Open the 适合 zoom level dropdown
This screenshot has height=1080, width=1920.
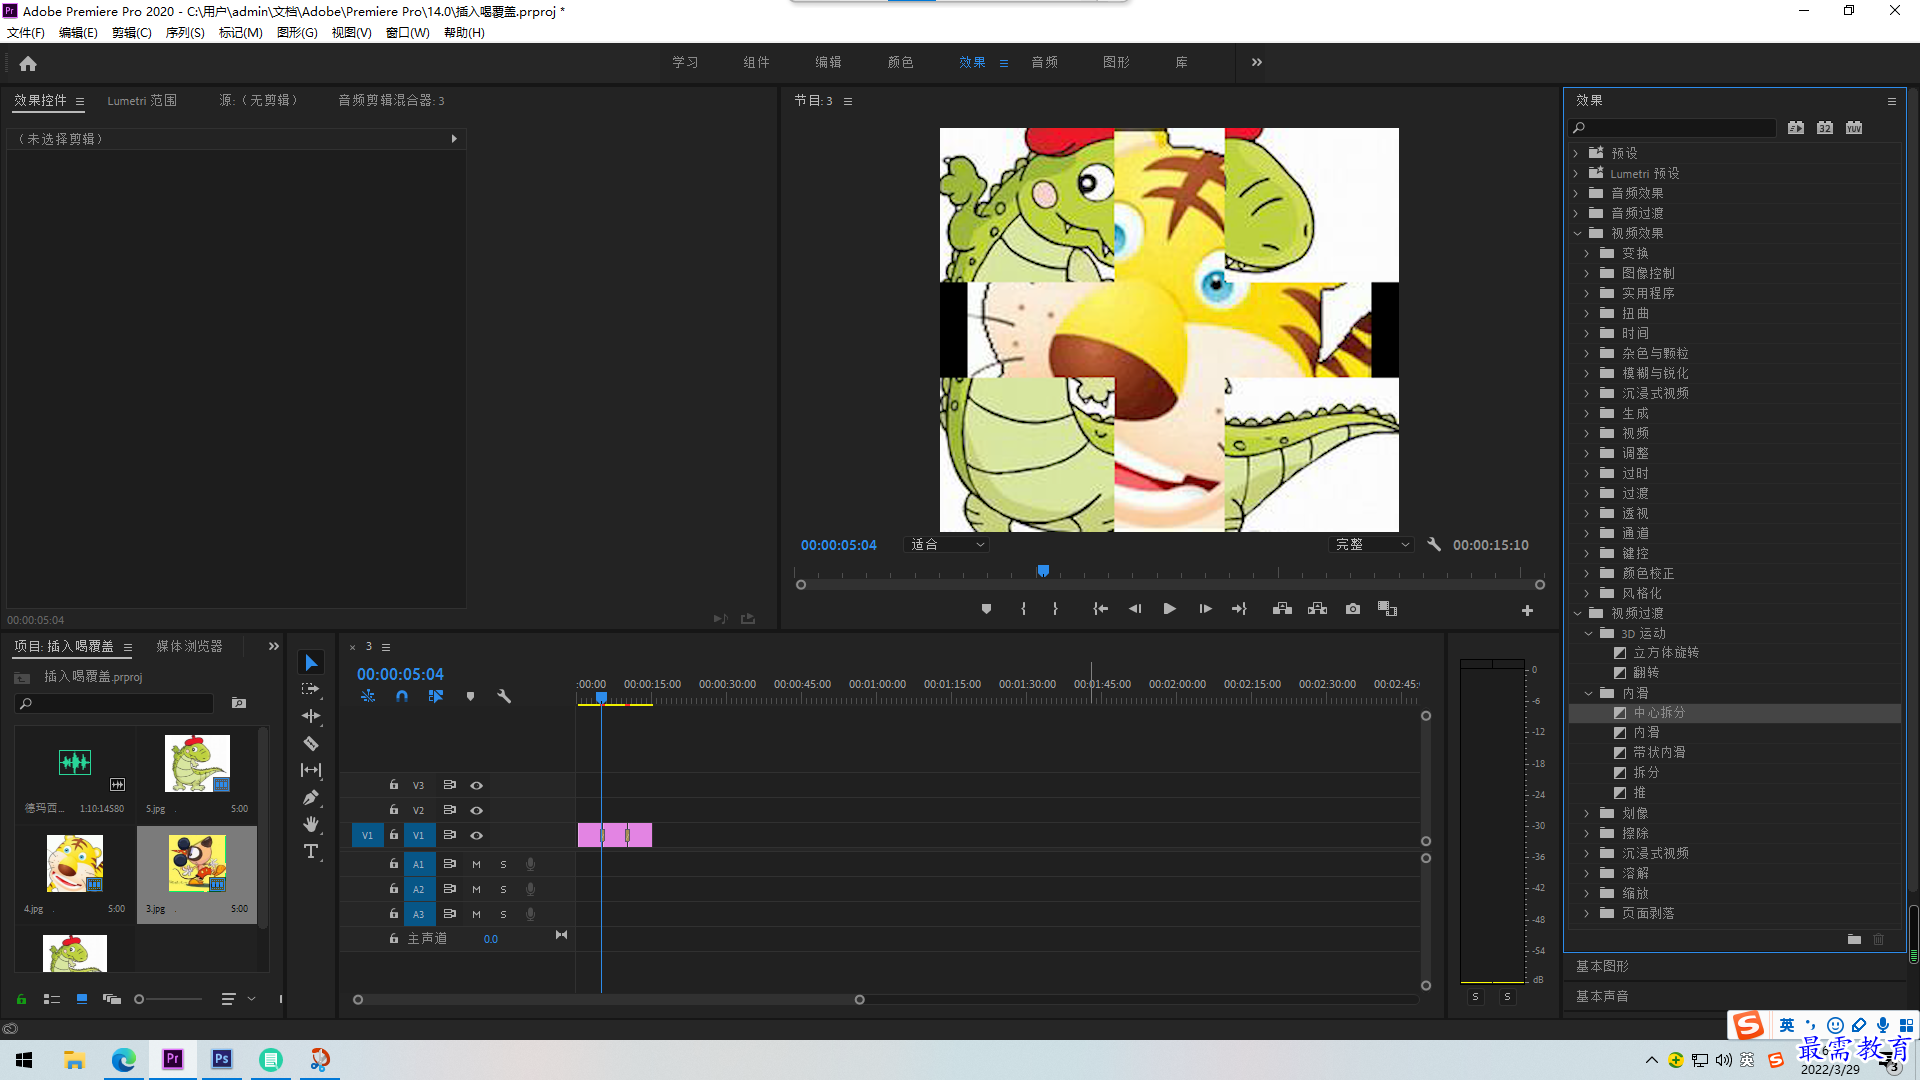click(946, 545)
